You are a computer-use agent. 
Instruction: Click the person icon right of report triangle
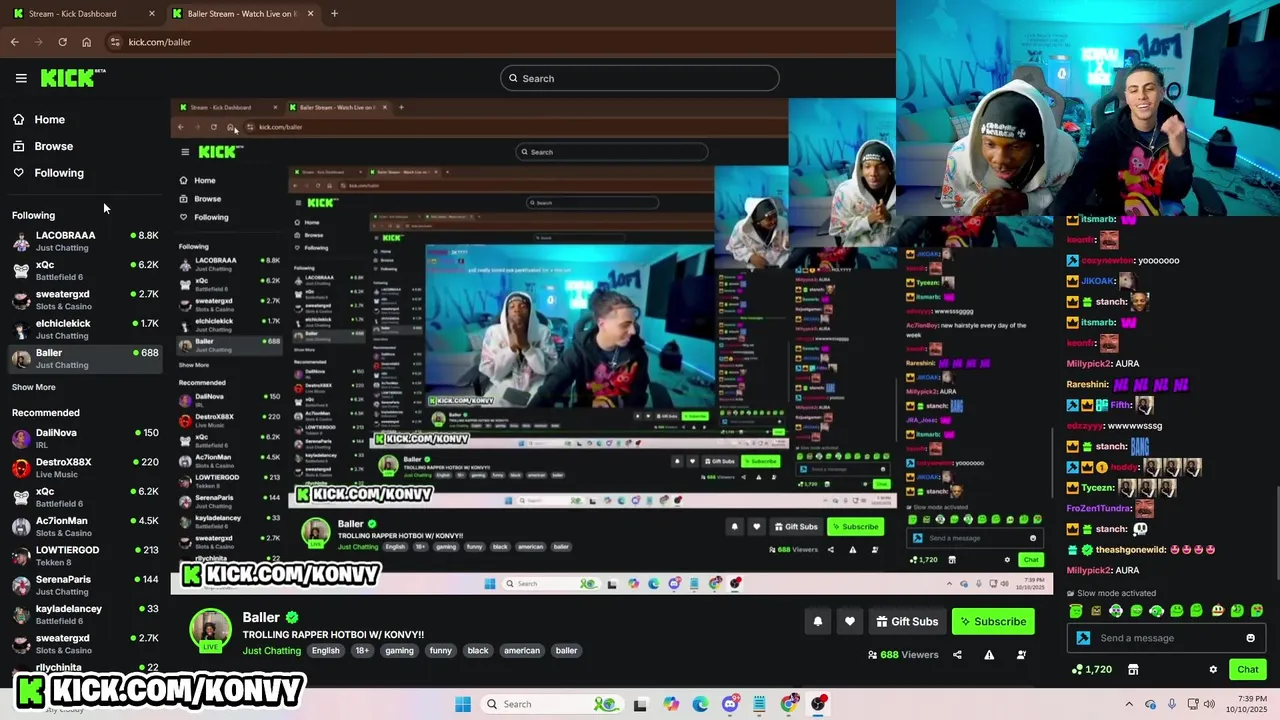(x=1021, y=655)
